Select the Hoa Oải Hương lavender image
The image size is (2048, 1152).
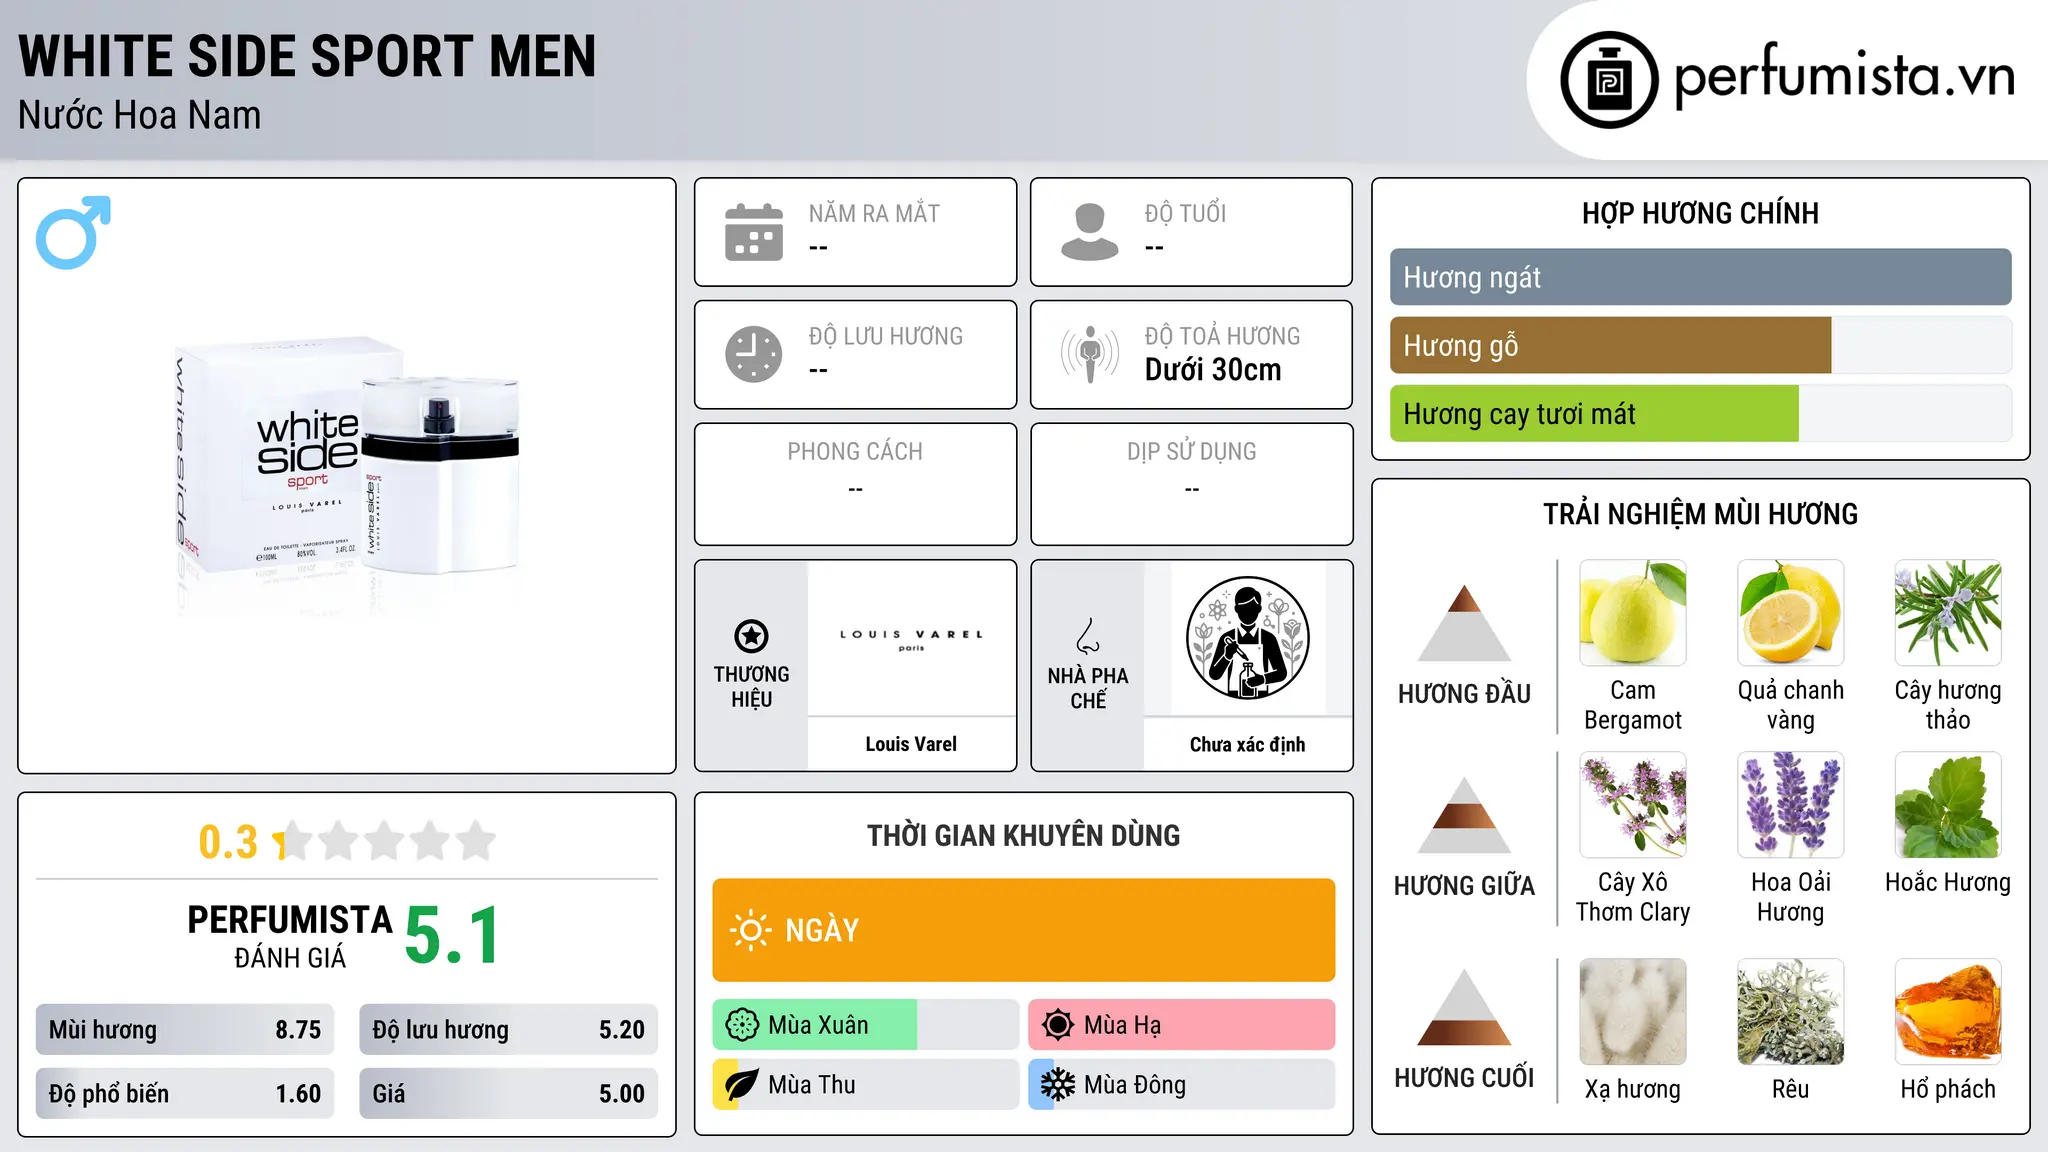[x=1790, y=805]
